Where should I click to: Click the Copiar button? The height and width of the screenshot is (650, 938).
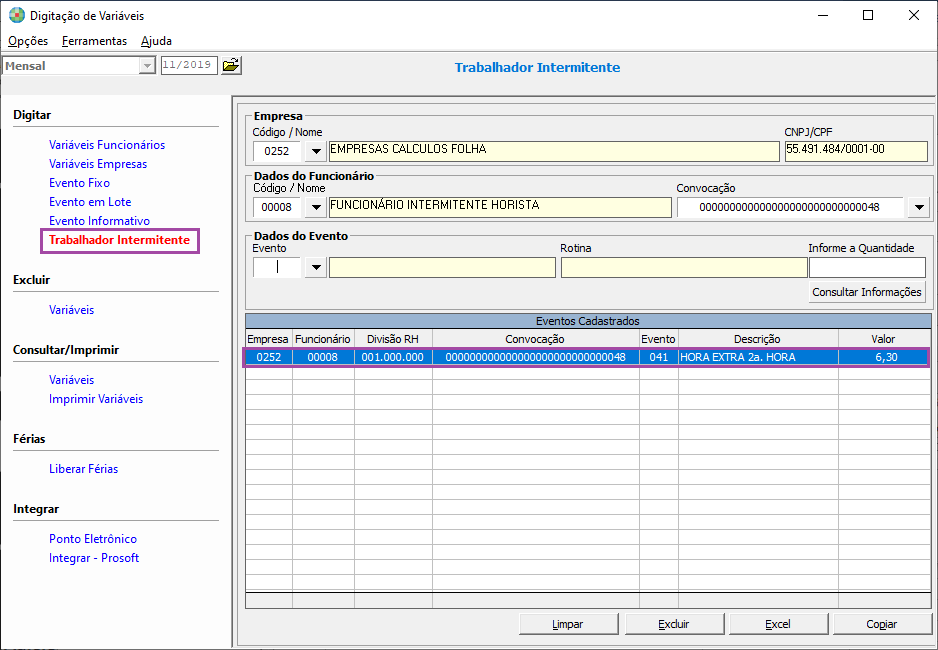point(882,624)
